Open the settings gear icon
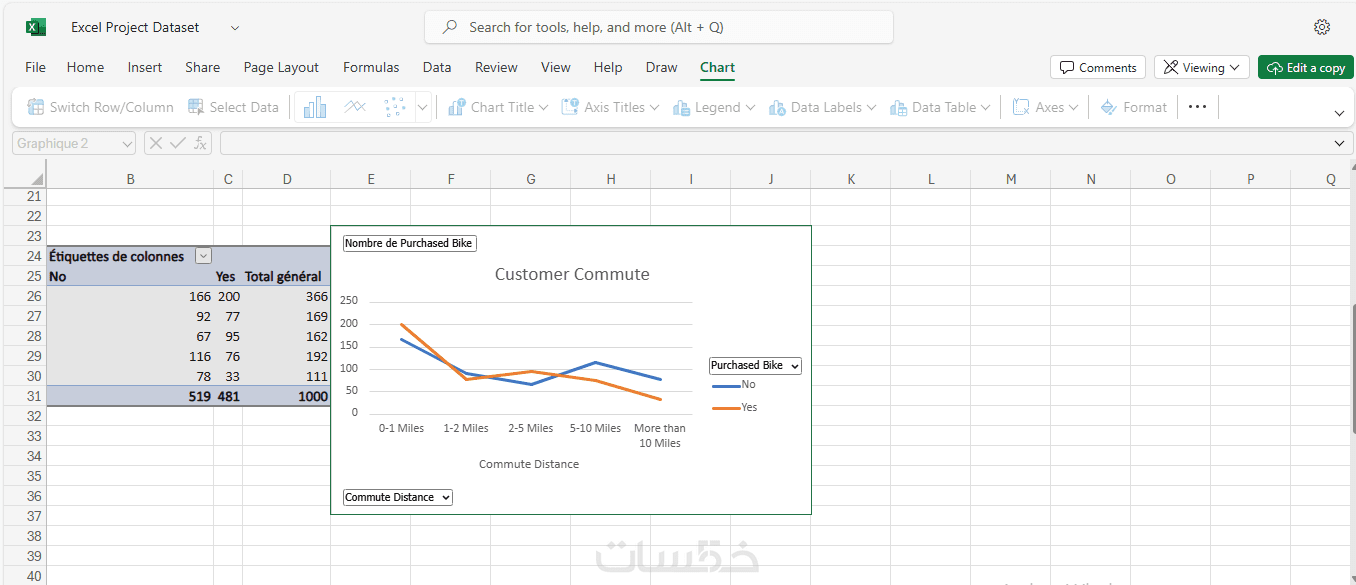1356x585 pixels. (1322, 27)
